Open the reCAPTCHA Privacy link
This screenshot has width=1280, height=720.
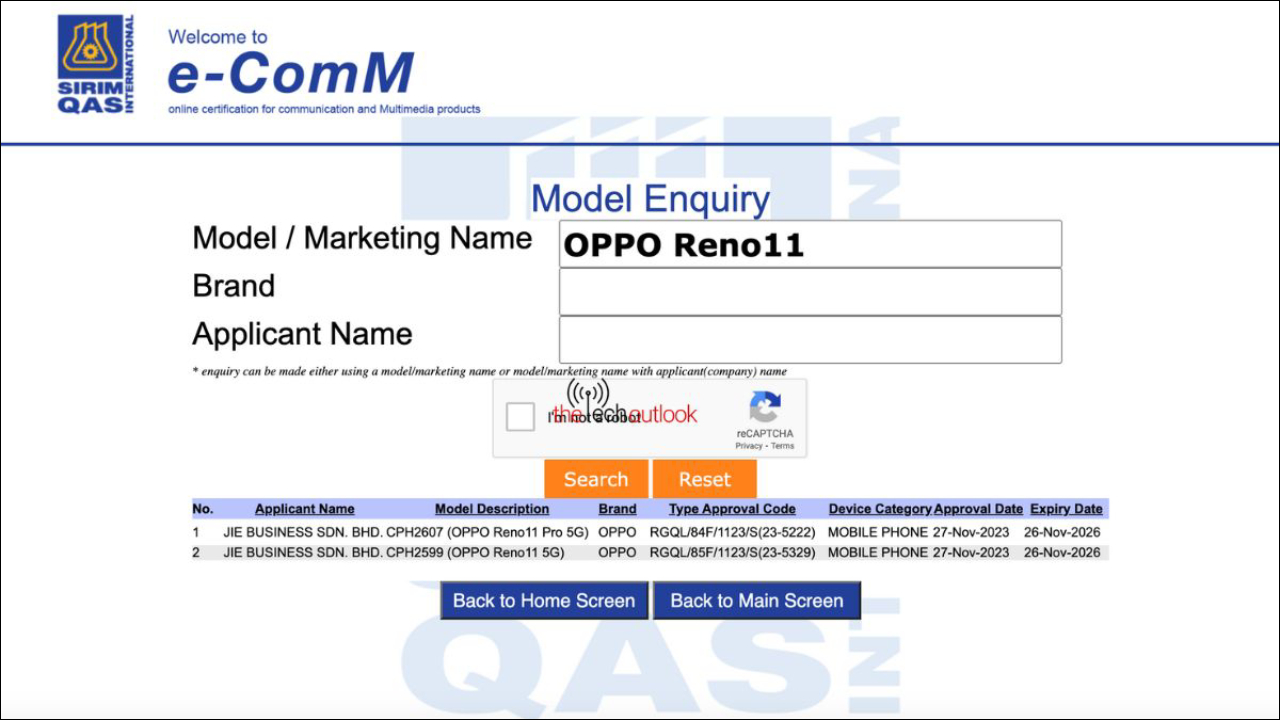coord(749,446)
